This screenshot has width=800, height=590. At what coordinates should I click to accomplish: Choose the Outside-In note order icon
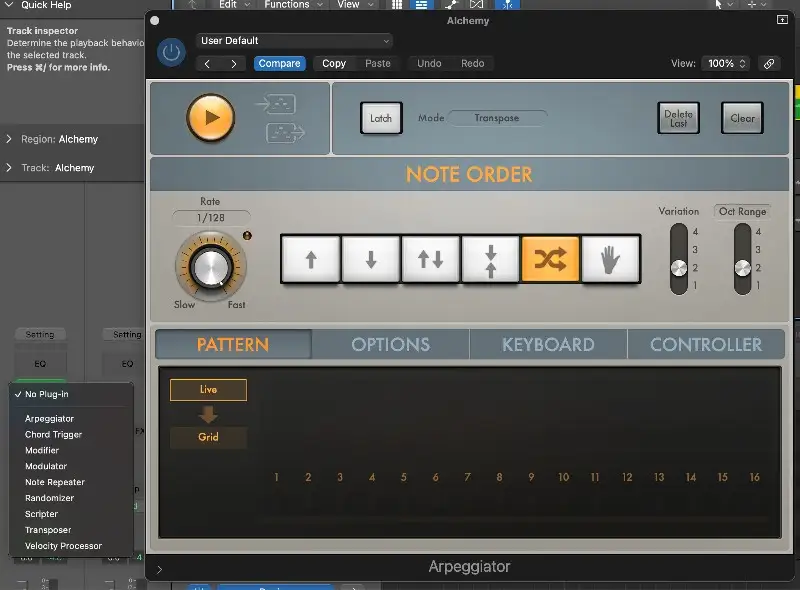(491, 260)
